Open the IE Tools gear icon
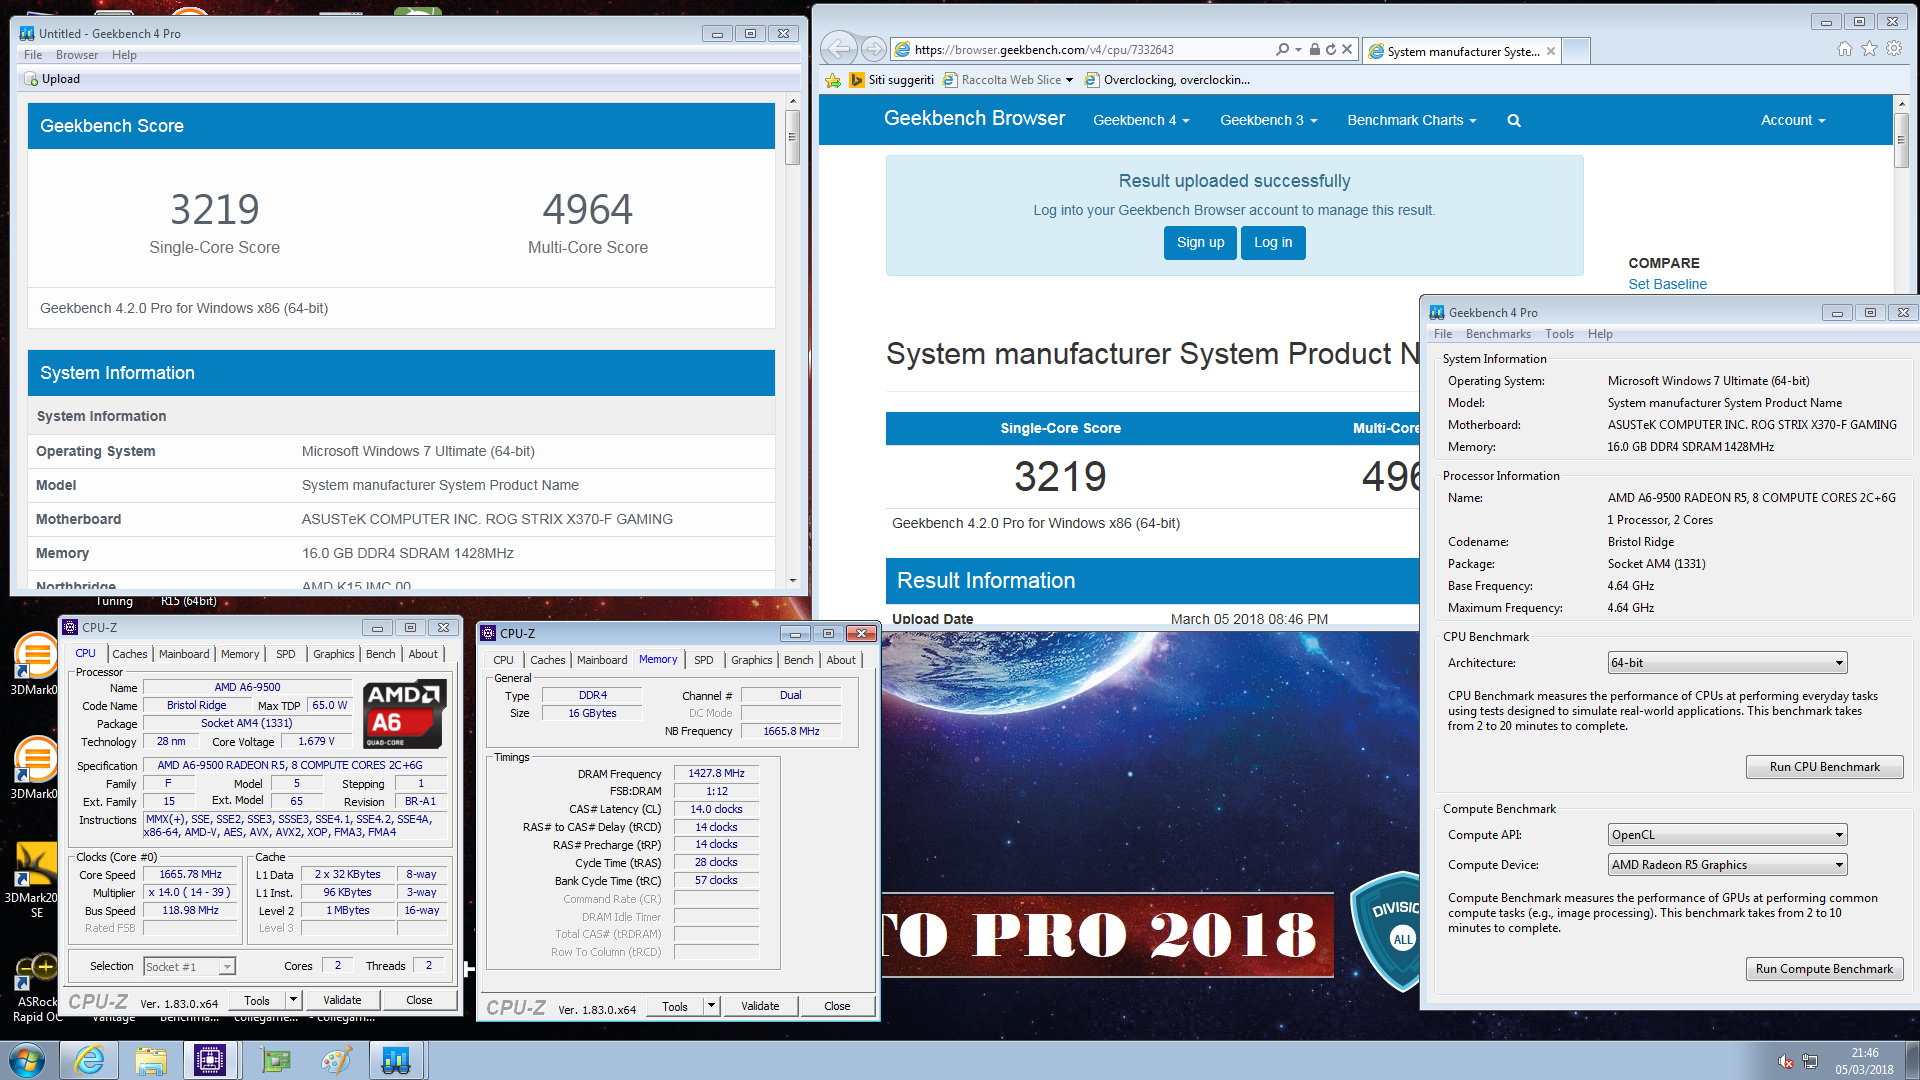Viewport: 1920px width, 1080px height. (x=1894, y=49)
